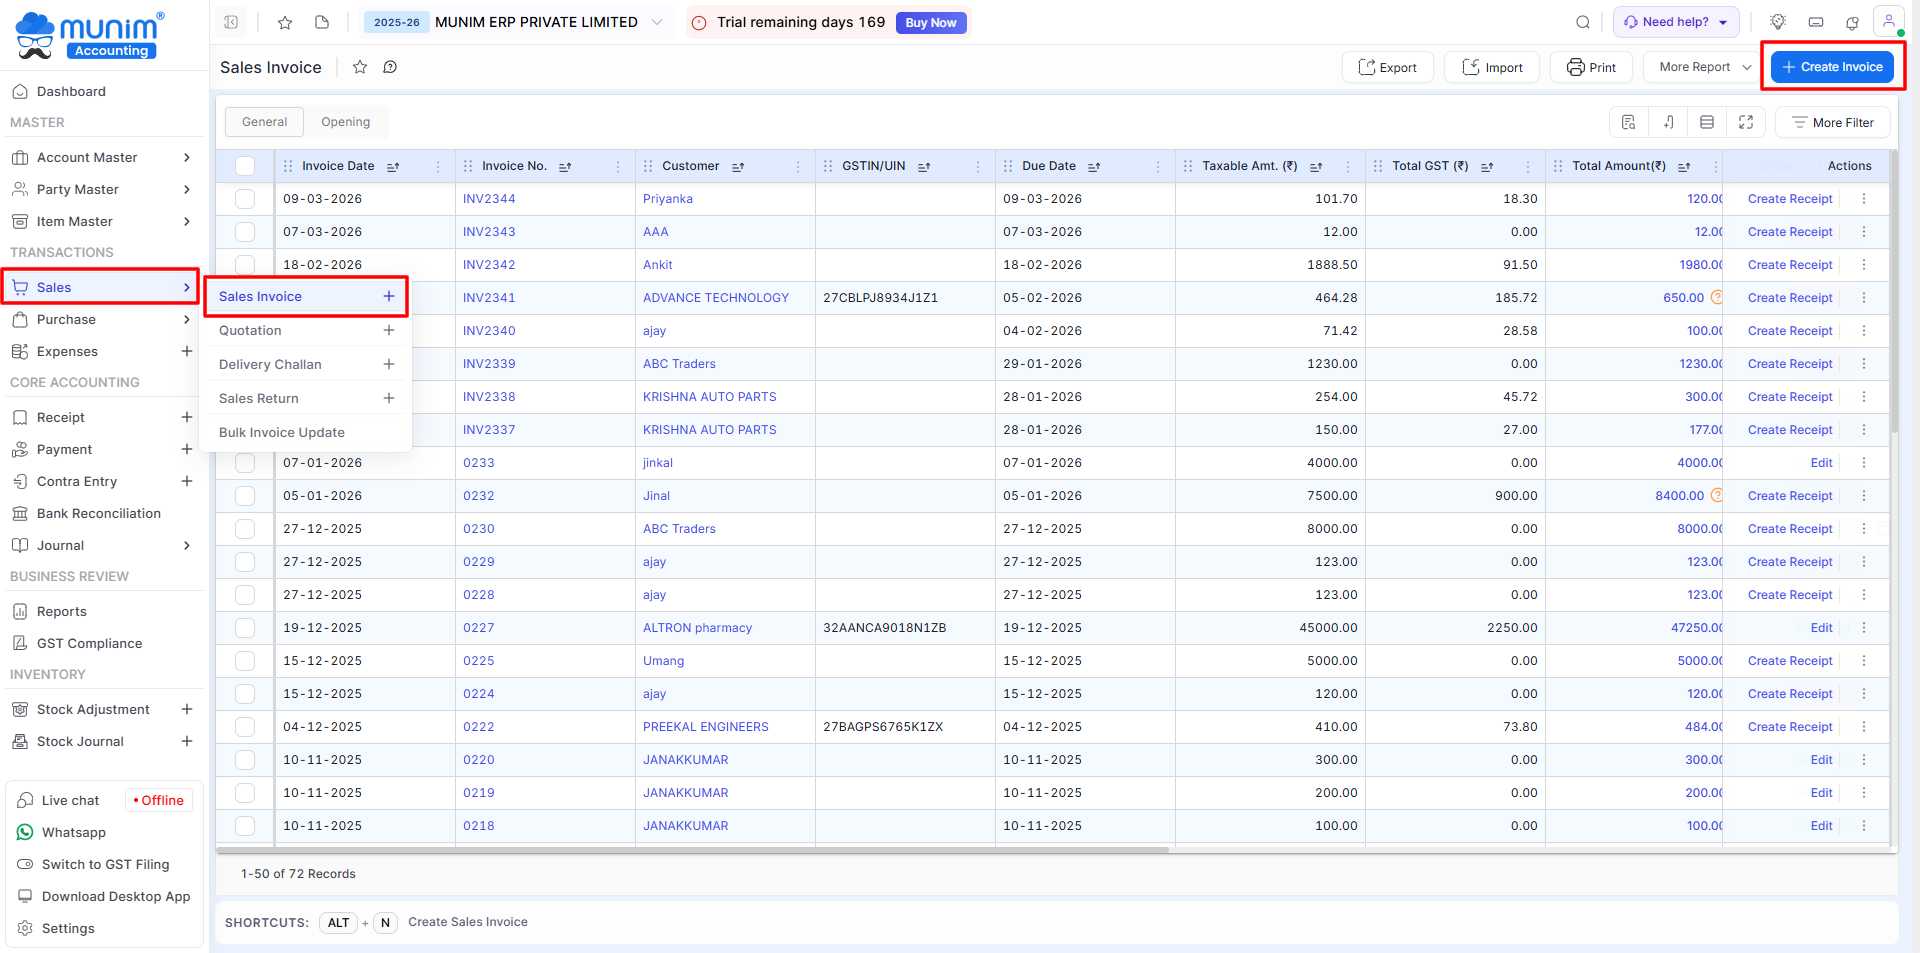The height and width of the screenshot is (953, 1920).
Task: Click the Whatsapp support icon
Action: coord(25,832)
